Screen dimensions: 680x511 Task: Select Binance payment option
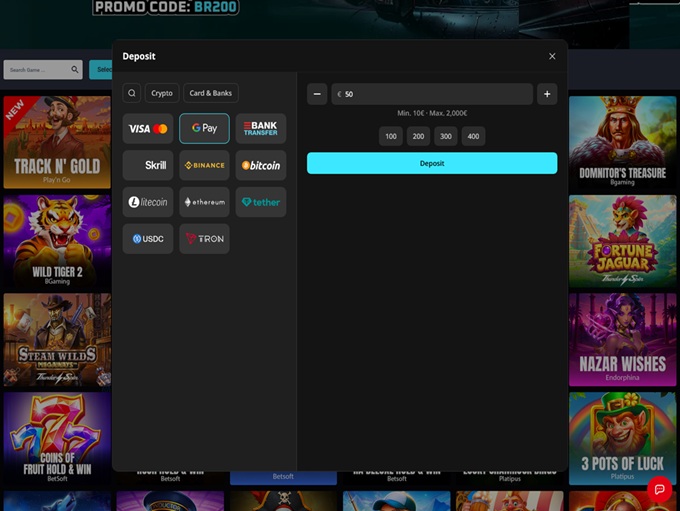pyautogui.click(x=204, y=165)
